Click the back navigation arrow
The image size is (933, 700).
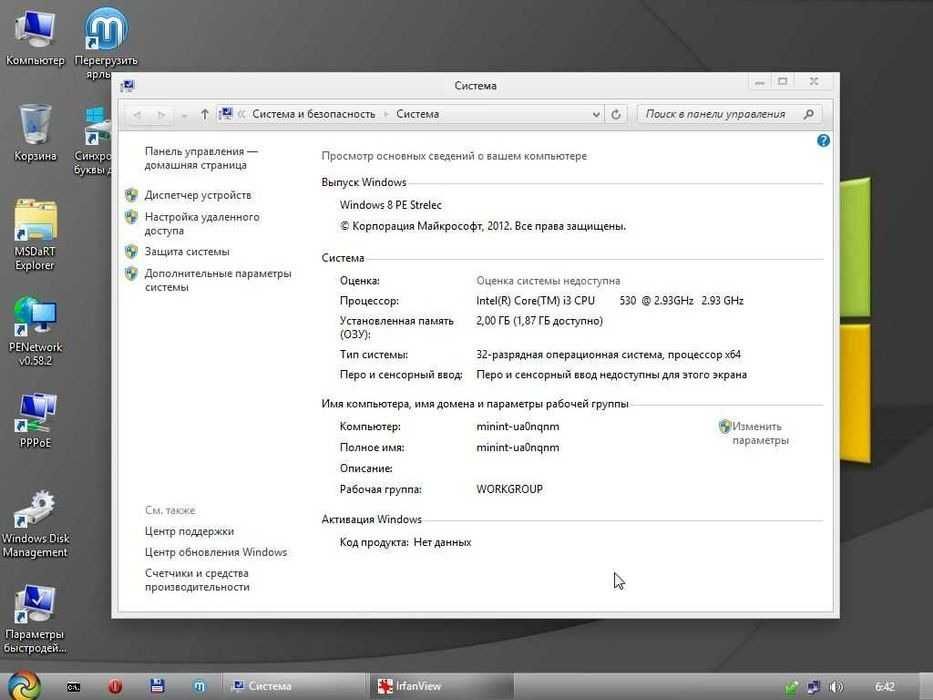(137, 115)
